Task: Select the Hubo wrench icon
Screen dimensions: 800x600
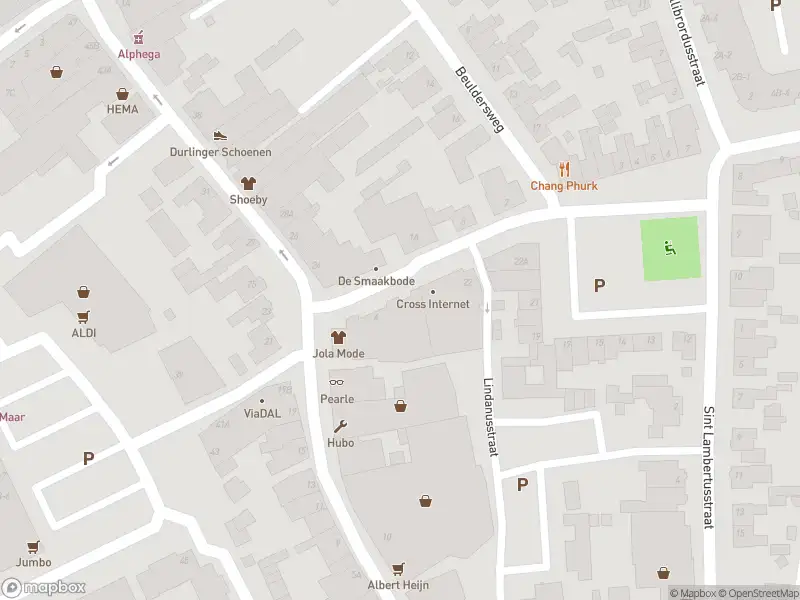Action: 340,427
